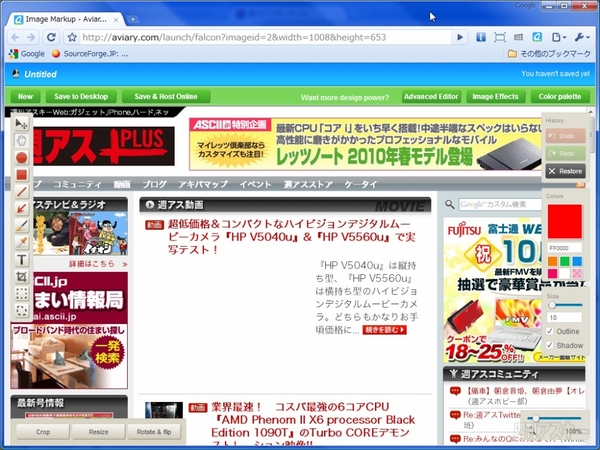The image size is (600, 450).
Task: Click the Go play arrow beside the address bar
Action: coord(460,37)
